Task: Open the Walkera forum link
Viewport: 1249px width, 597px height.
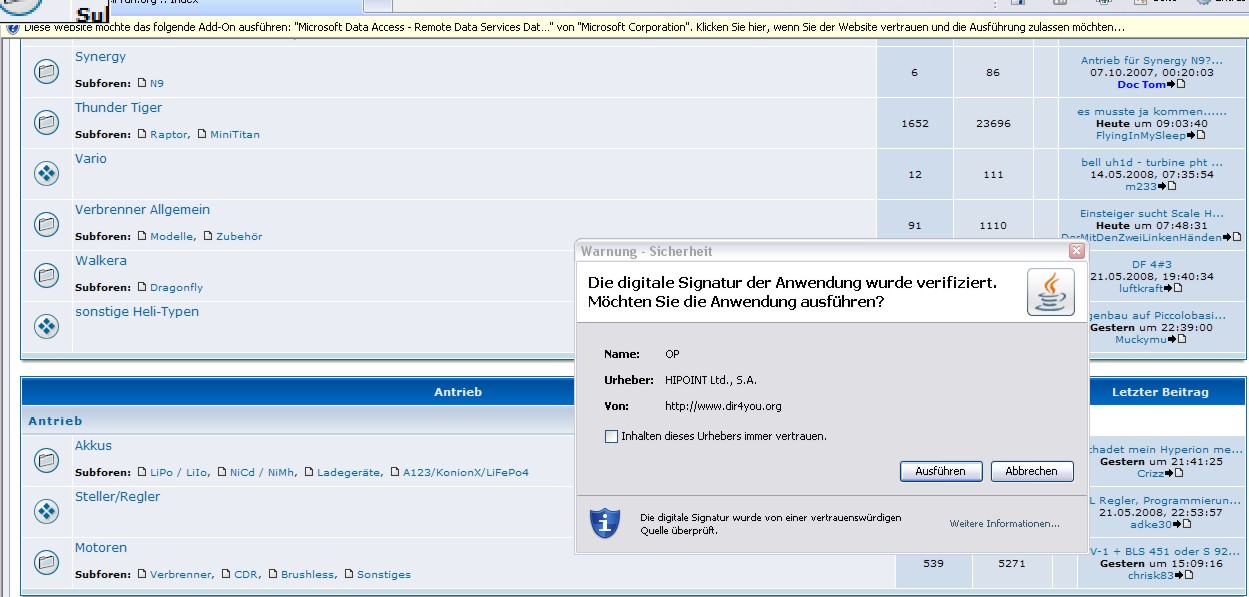Action: pyautogui.click(x=101, y=261)
